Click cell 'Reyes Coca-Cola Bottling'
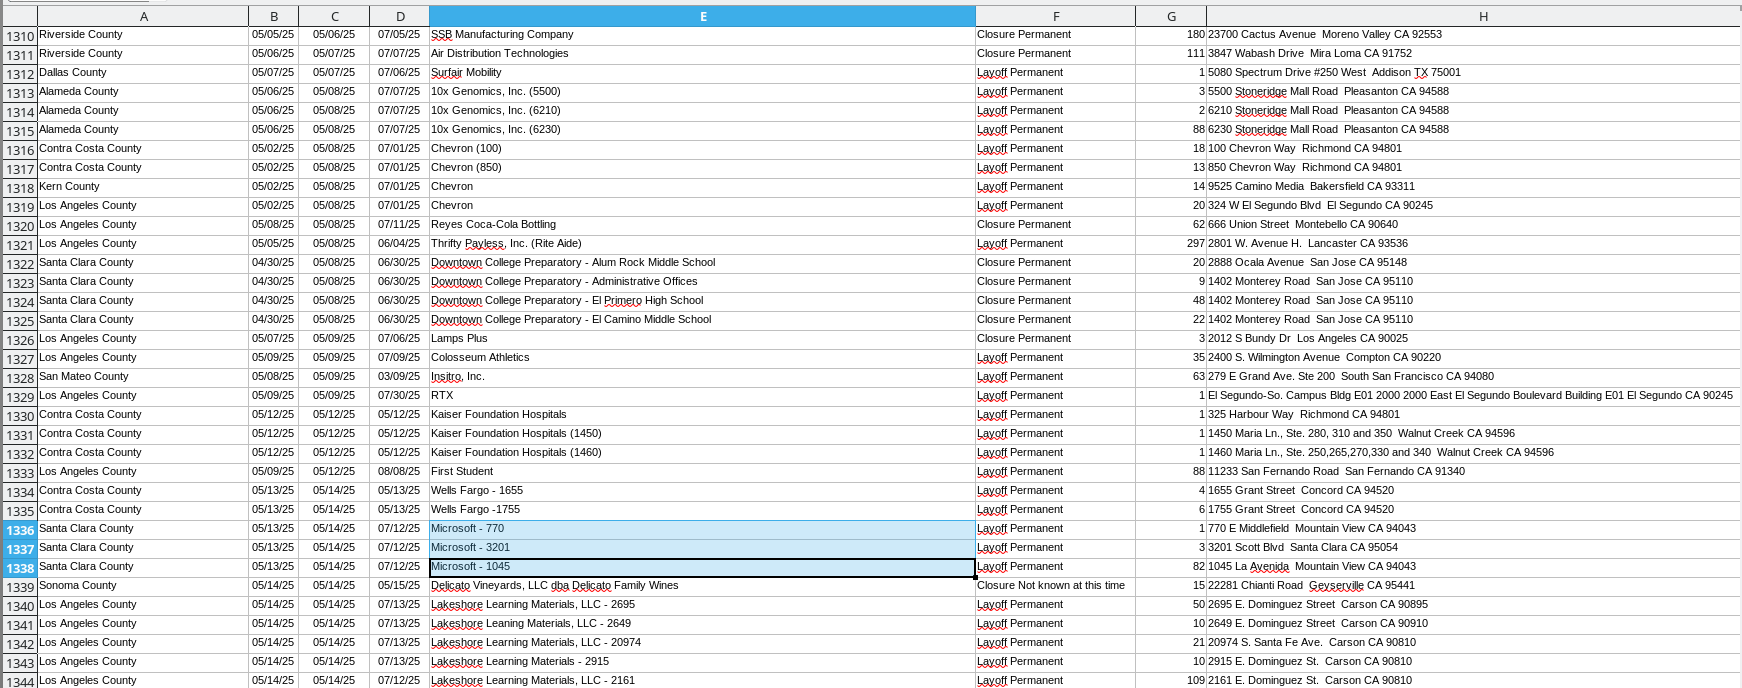 pos(702,225)
